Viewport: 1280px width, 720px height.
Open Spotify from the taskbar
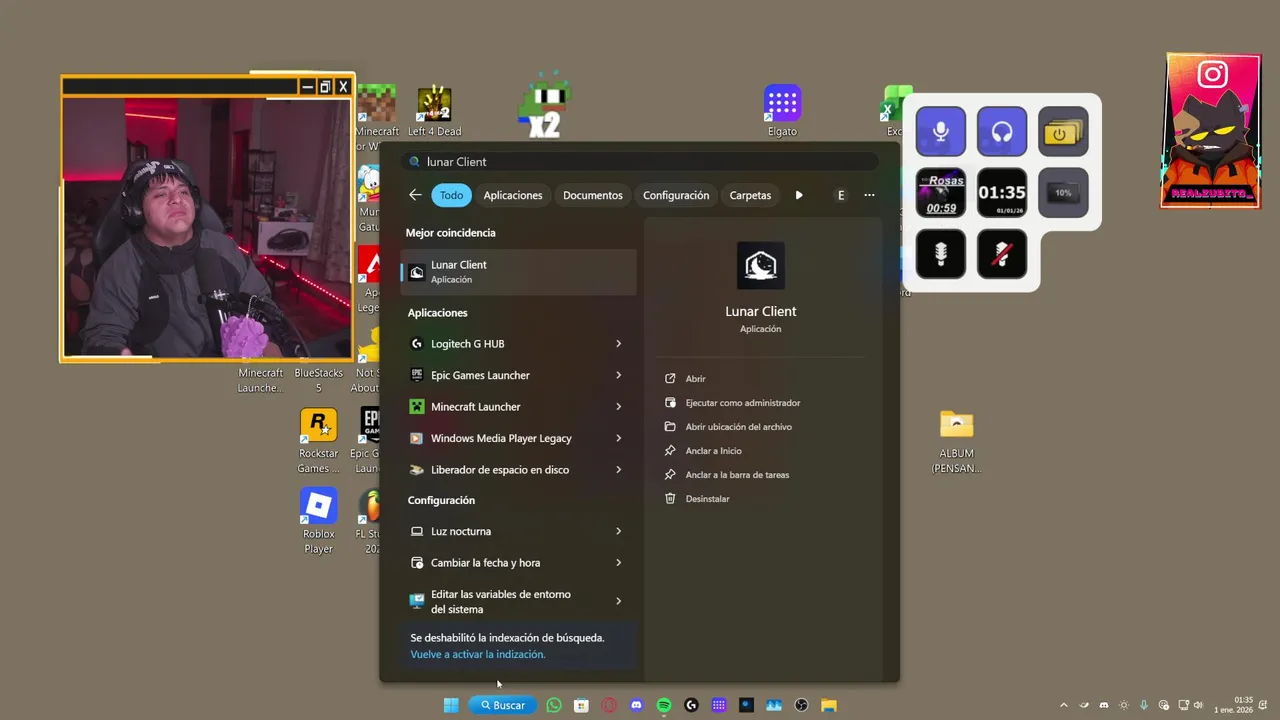pyautogui.click(x=664, y=705)
